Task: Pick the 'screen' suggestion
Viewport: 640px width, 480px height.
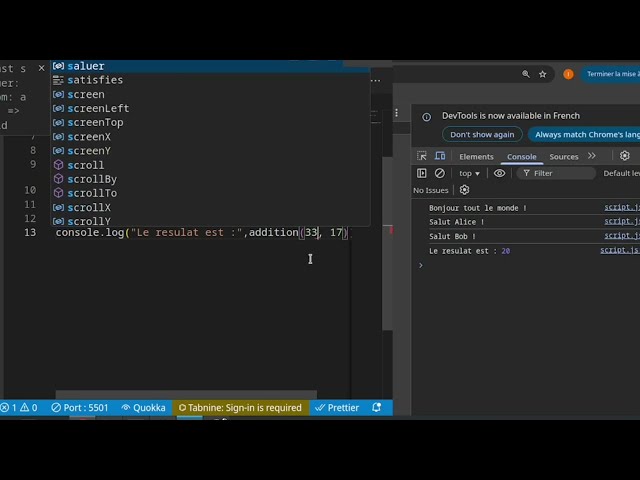Action: [x=210, y=94]
